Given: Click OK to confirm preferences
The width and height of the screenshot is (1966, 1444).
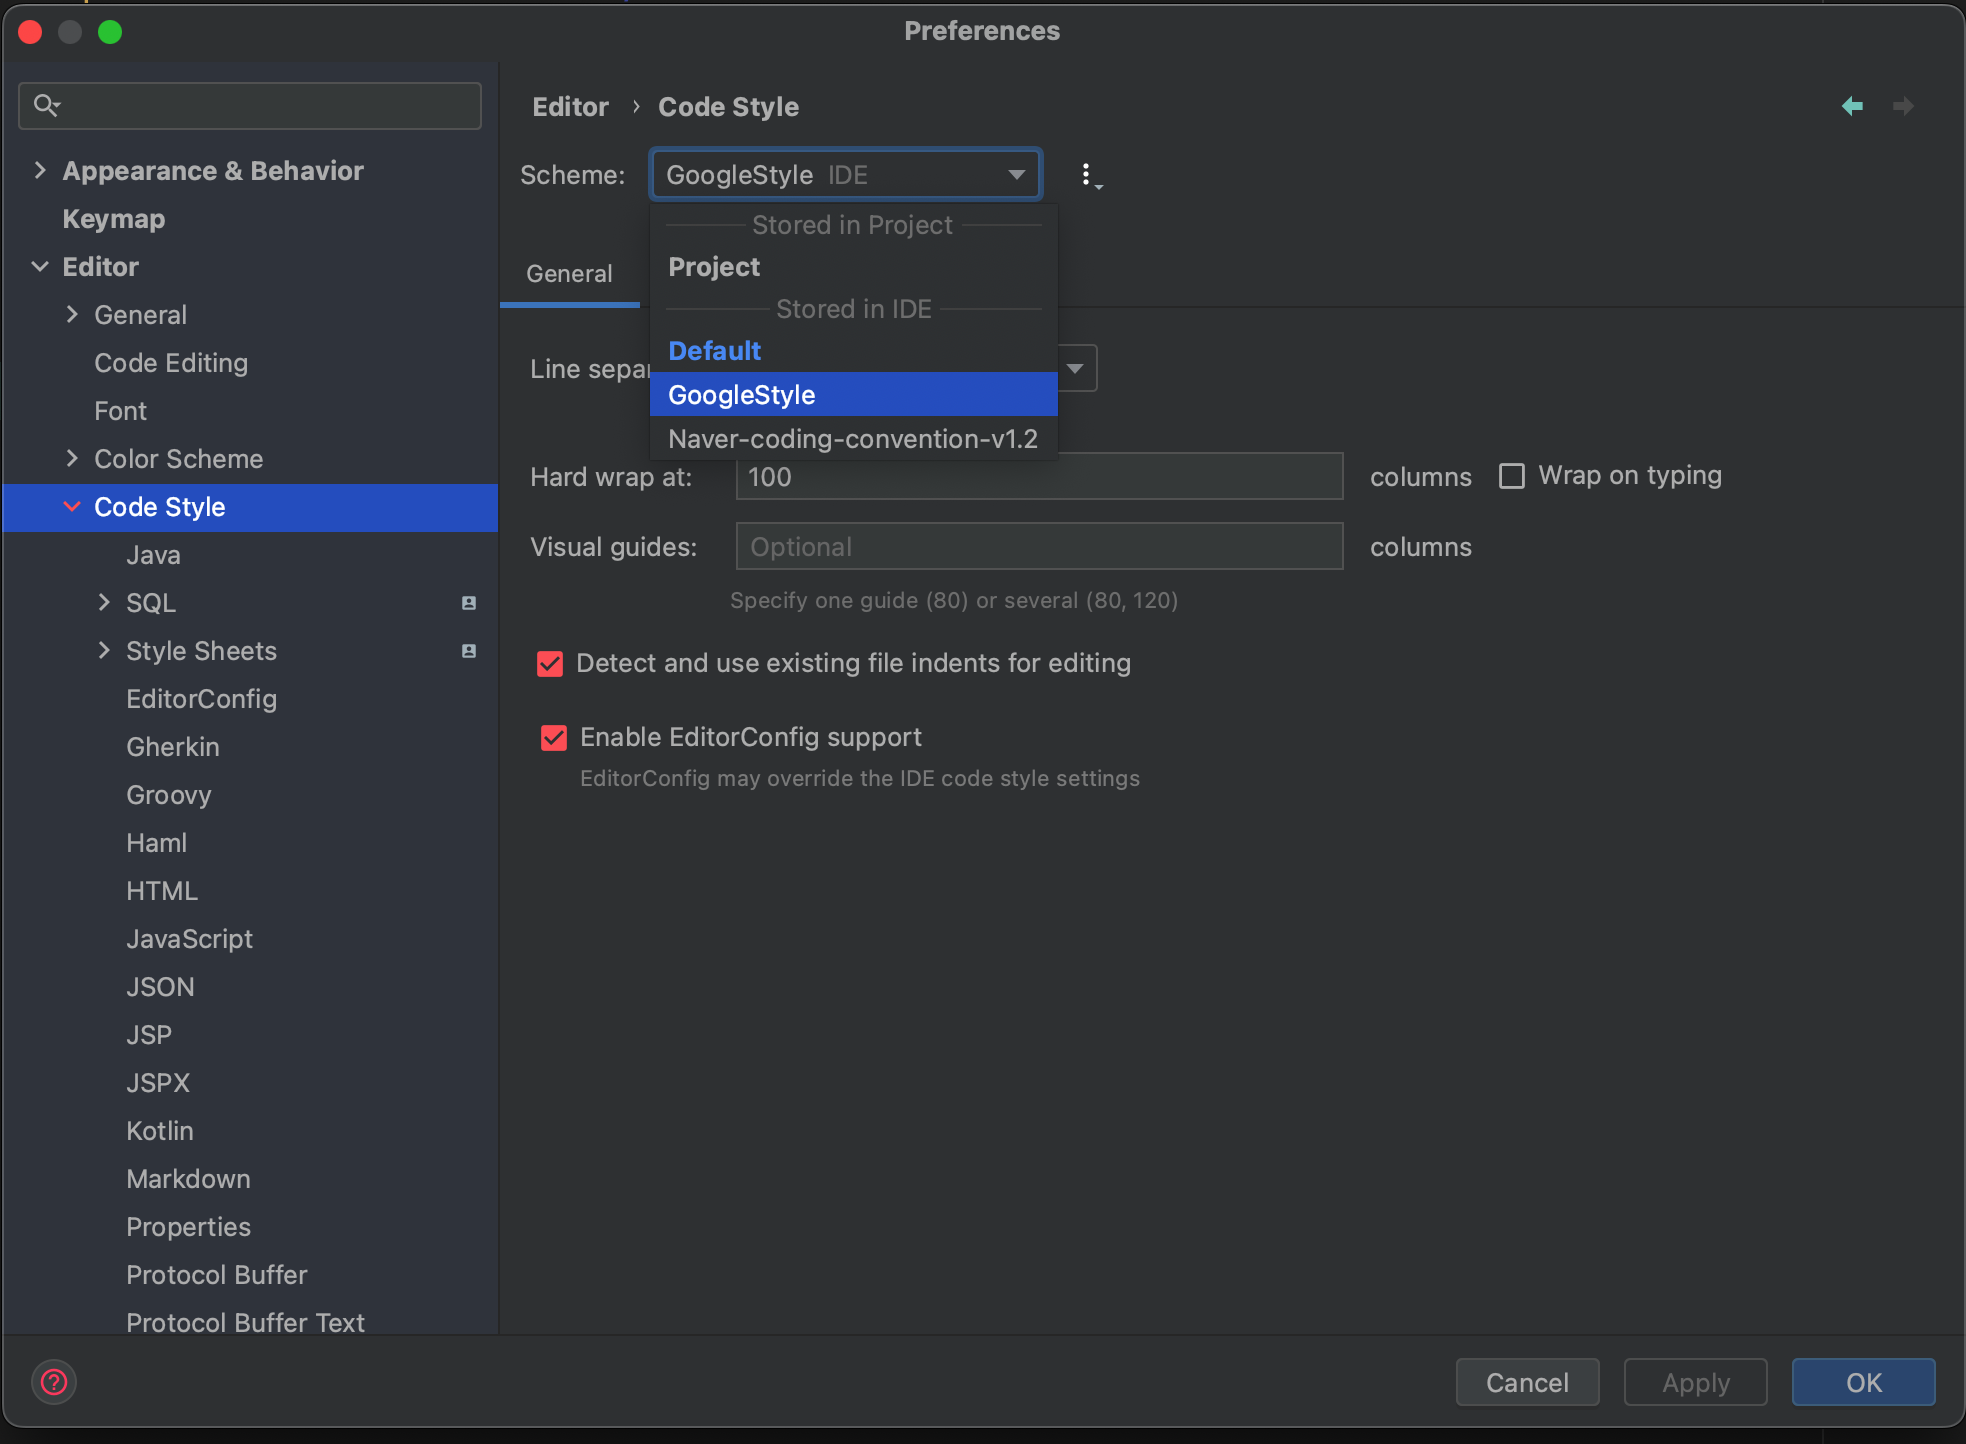Looking at the screenshot, I should 1862,1382.
